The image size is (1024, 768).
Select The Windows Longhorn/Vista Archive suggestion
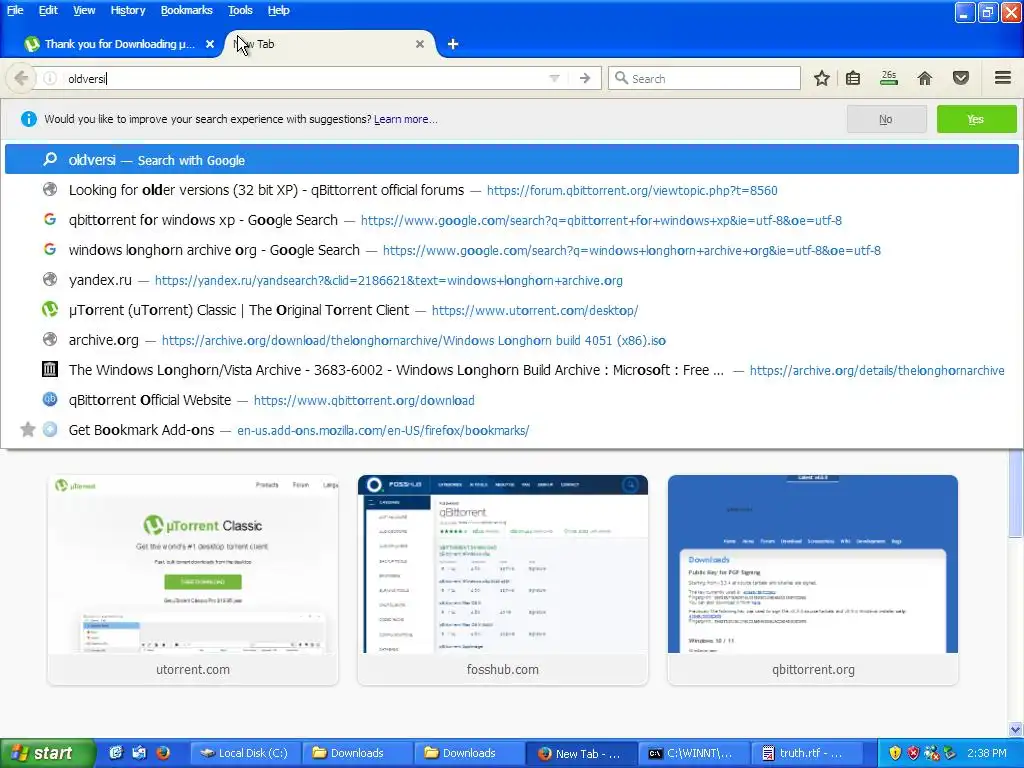pos(511,370)
